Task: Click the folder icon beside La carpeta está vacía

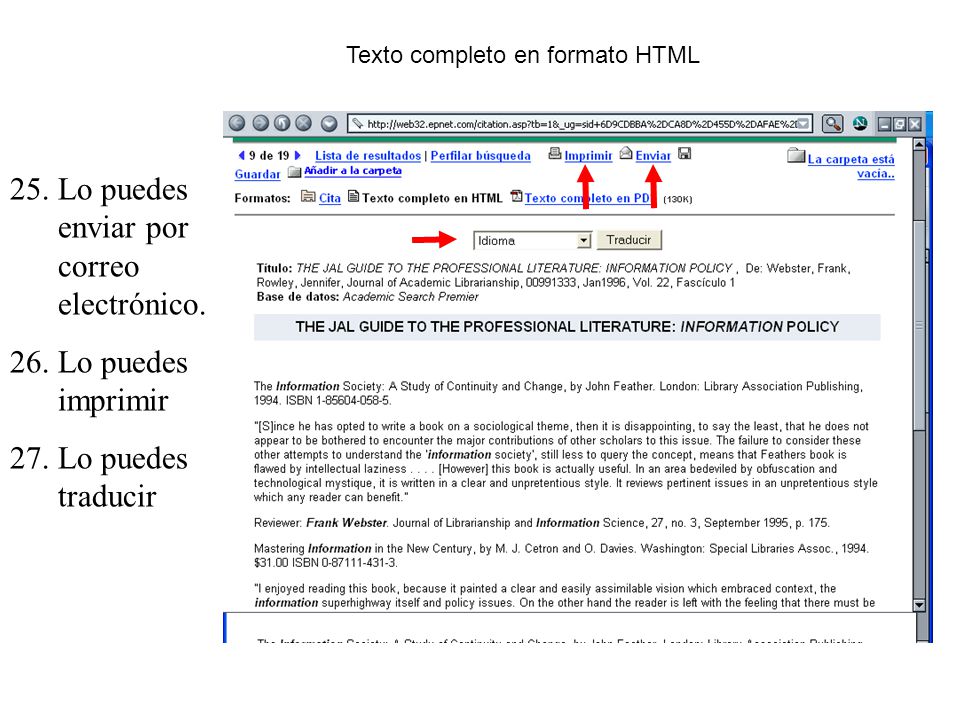Action: [796, 156]
